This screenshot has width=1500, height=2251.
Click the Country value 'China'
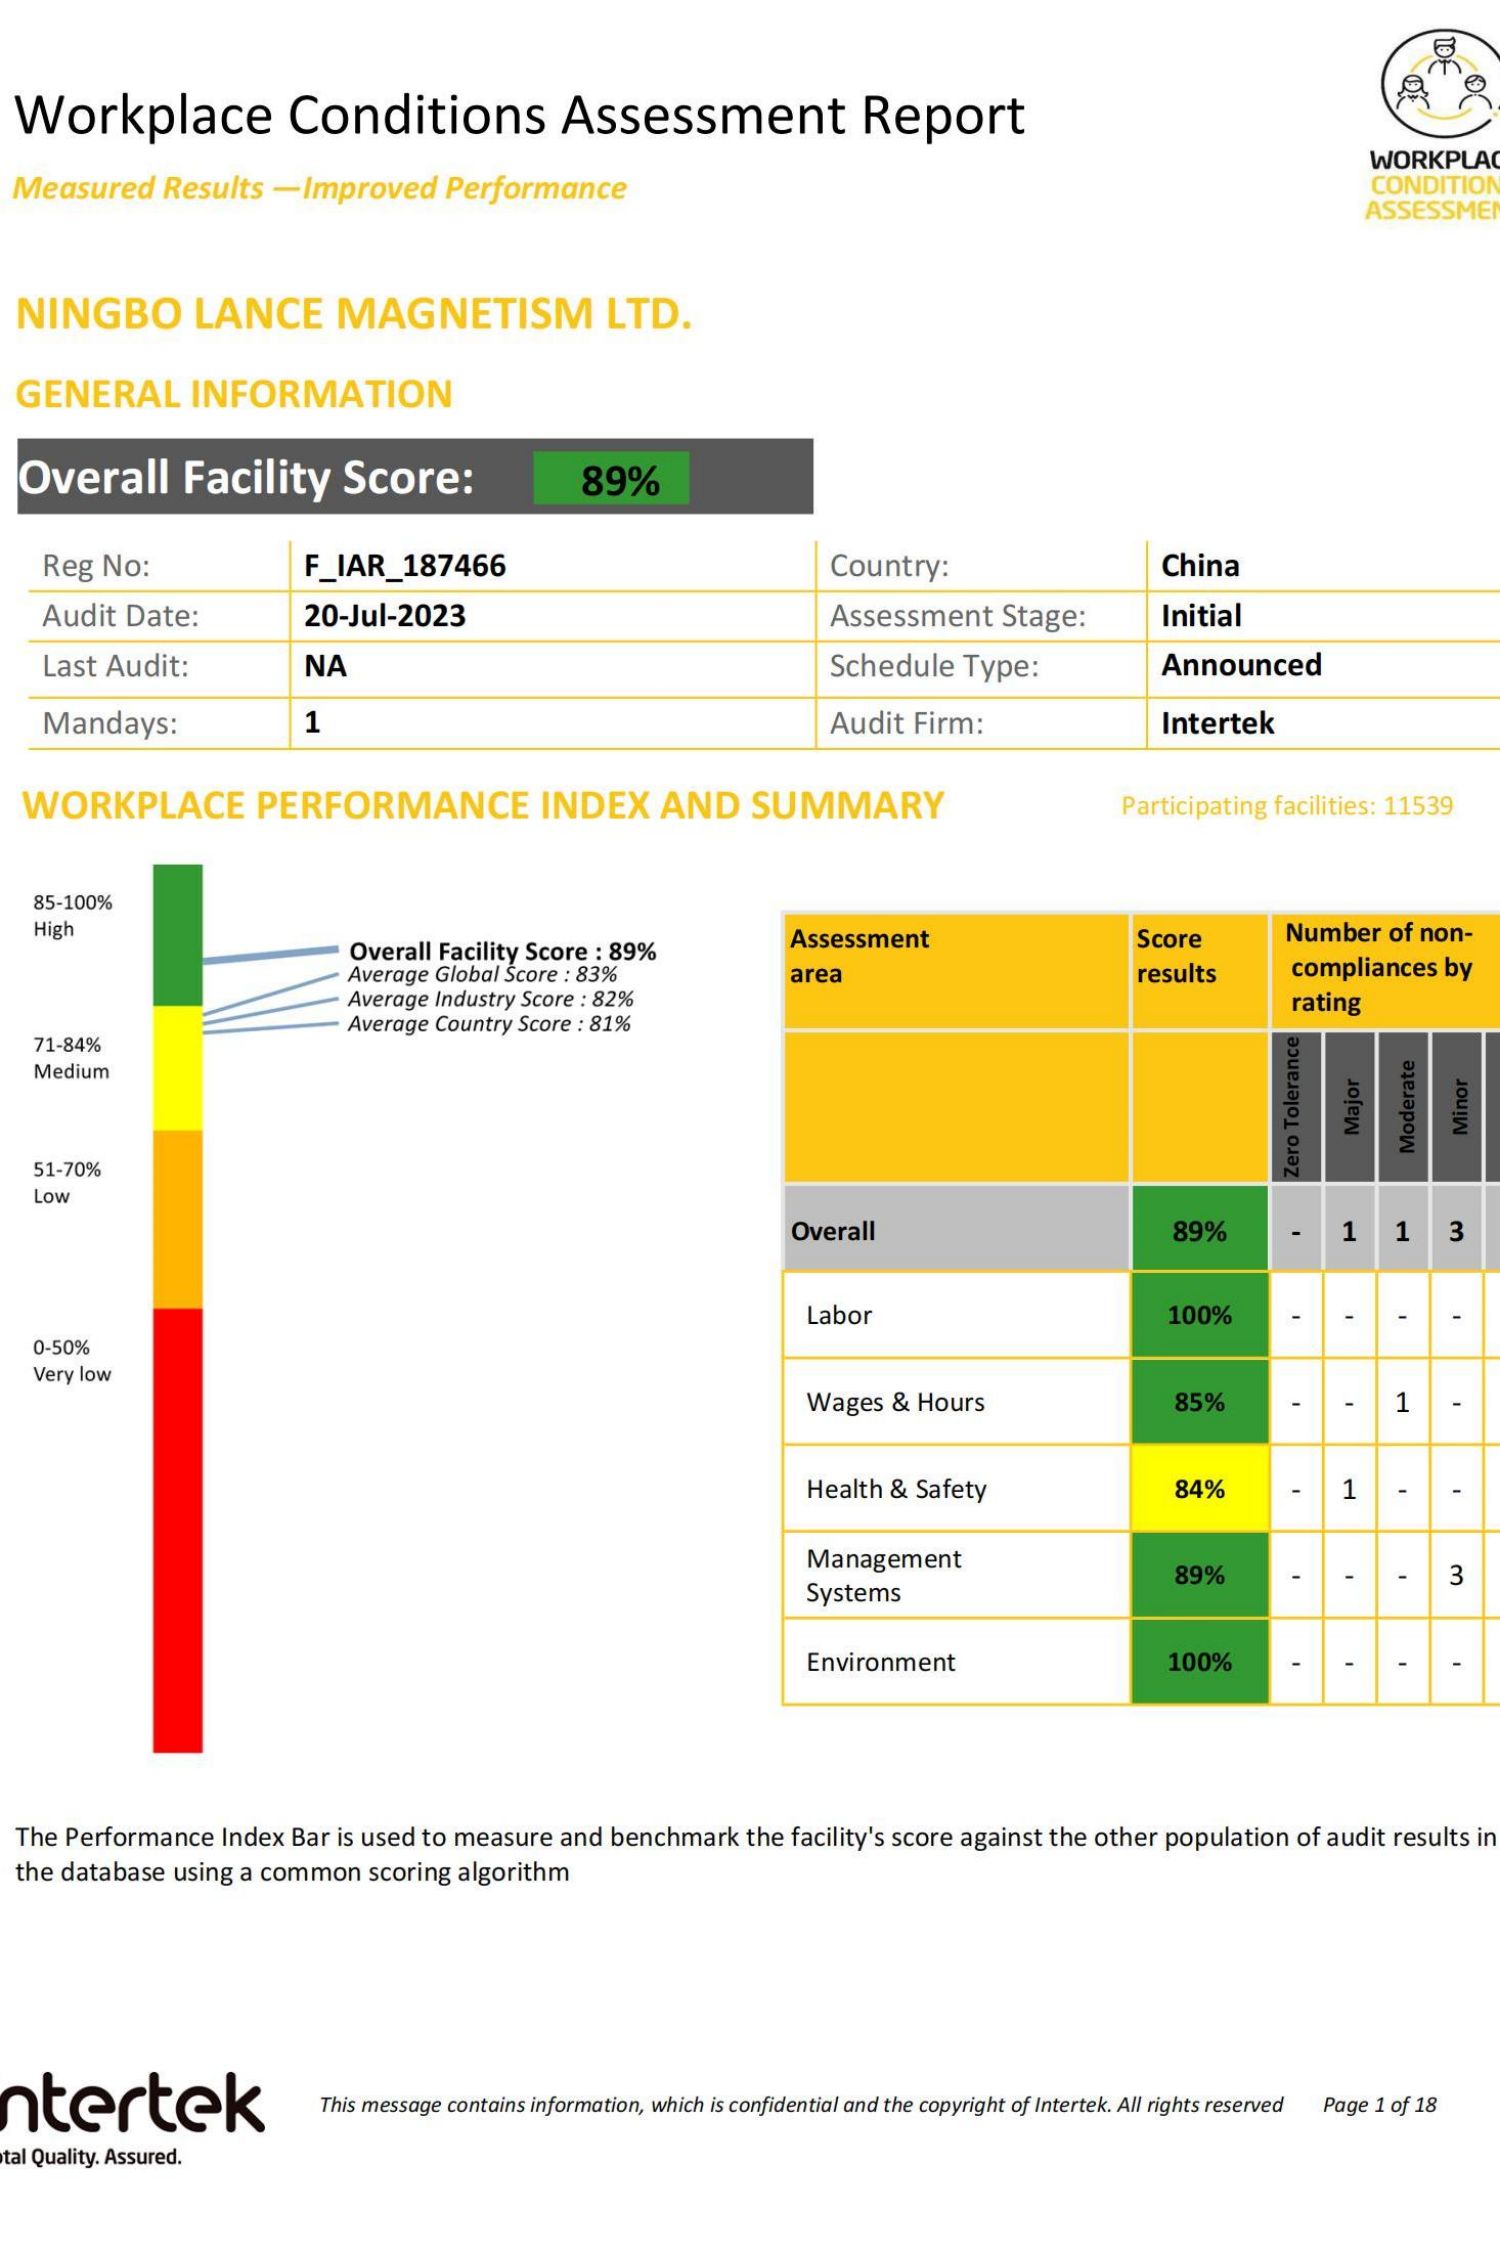coord(1200,566)
